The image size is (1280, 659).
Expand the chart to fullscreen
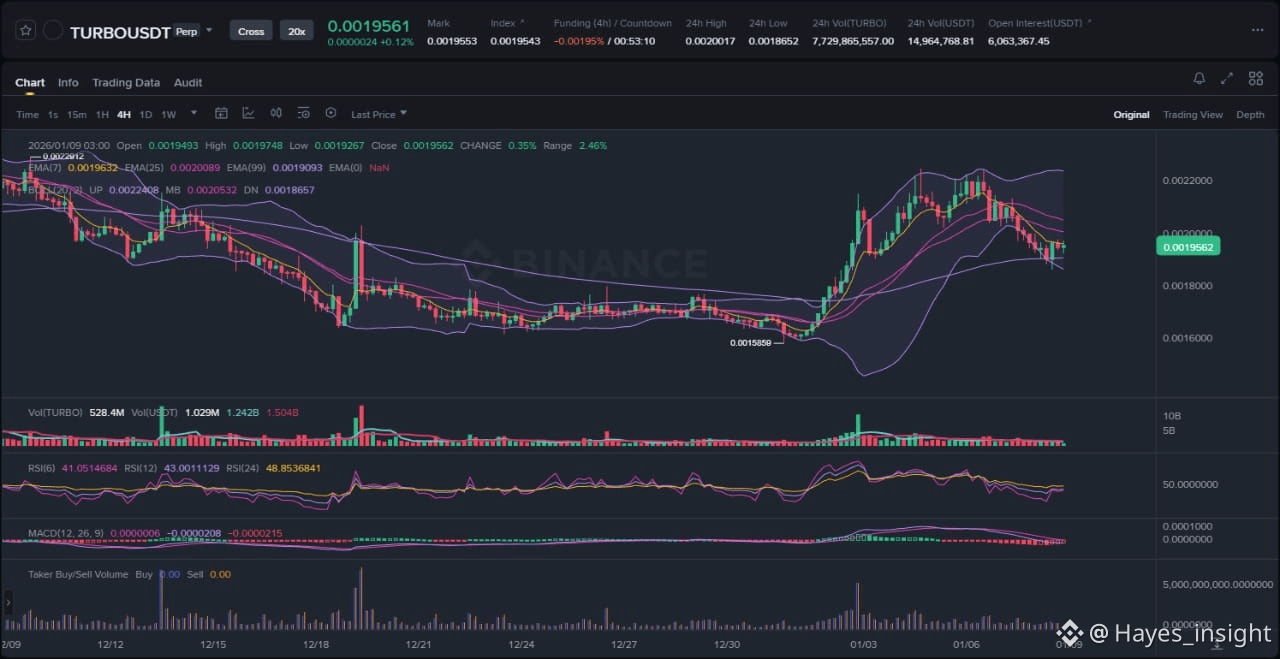[1227, 79]
